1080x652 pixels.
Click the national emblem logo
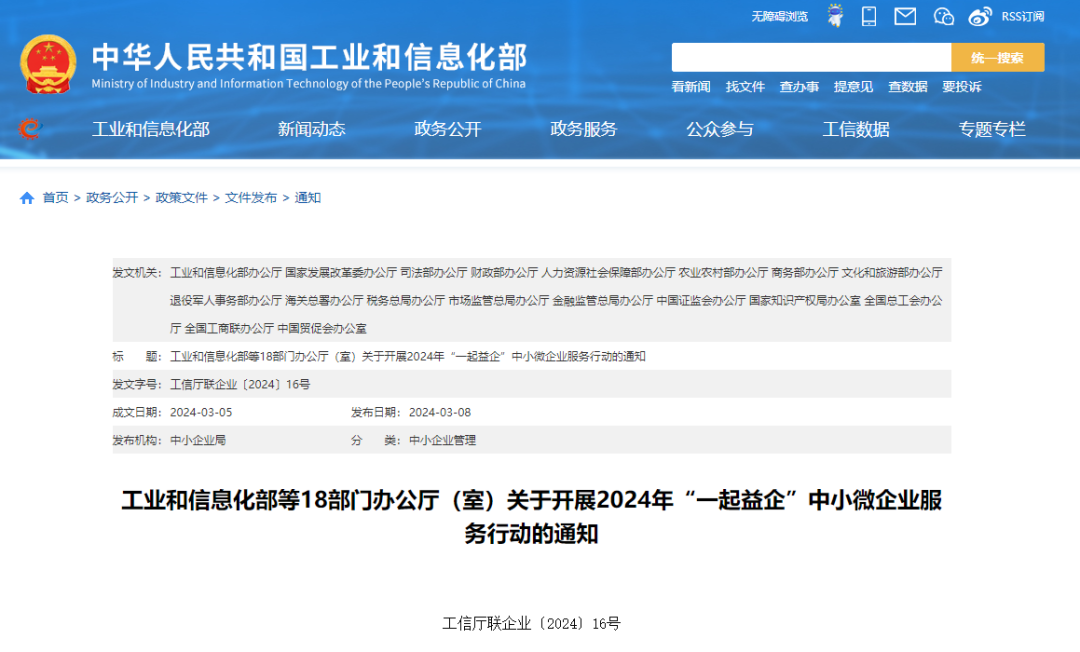point(47,64)
